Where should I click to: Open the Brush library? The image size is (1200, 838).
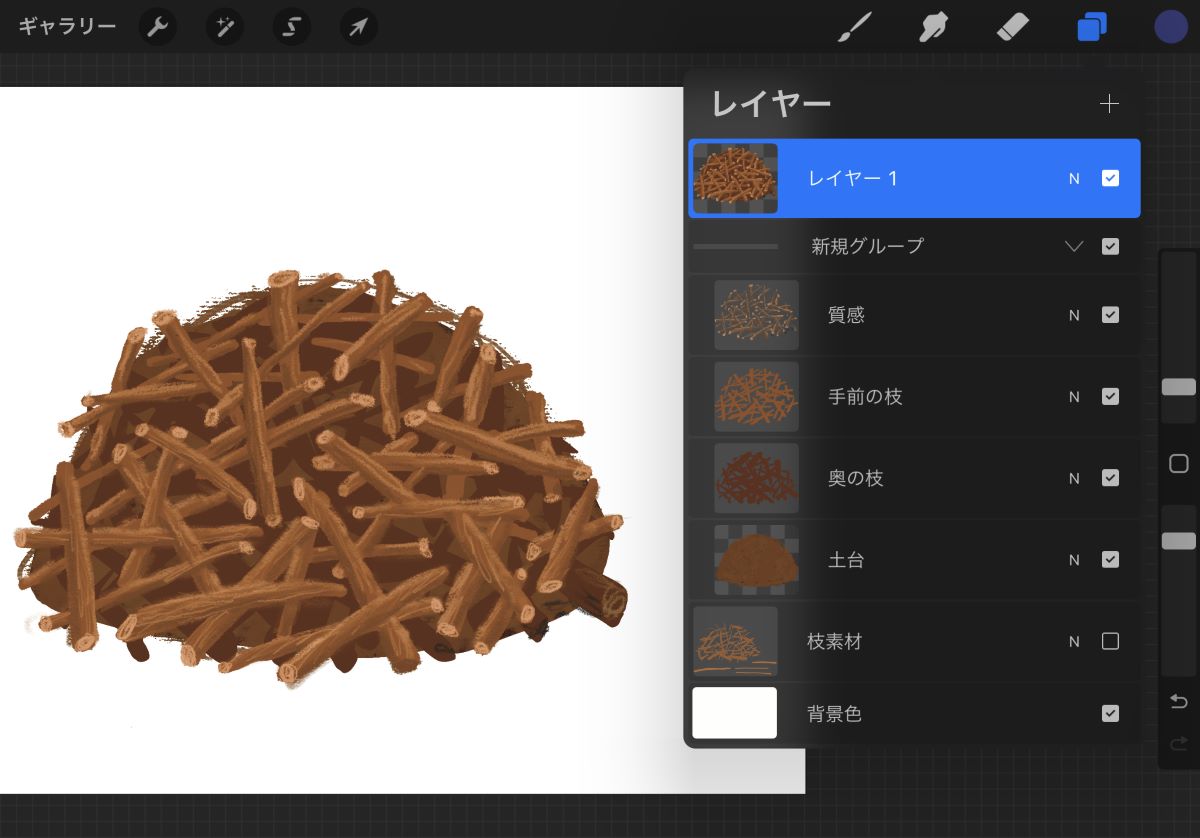pos(854,26)
